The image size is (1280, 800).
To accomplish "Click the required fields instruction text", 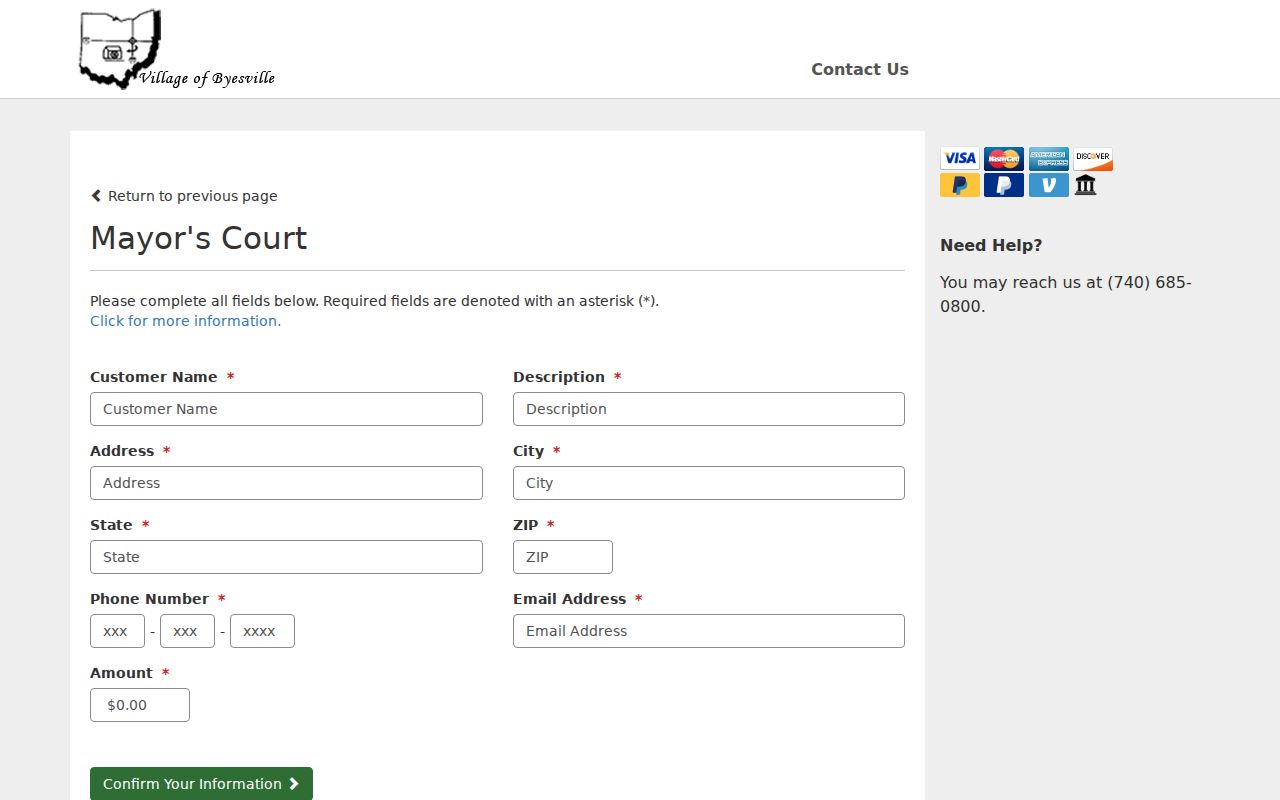I will tap(374, 301).
